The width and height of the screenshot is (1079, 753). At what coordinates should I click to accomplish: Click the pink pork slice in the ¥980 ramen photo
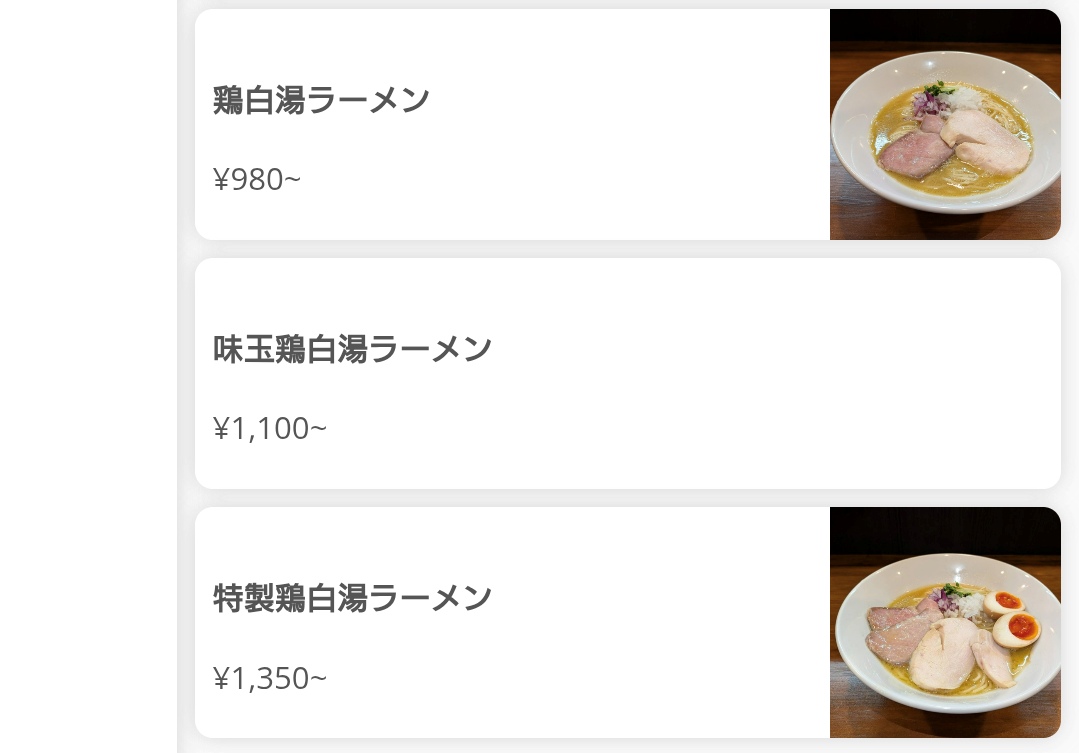(x=909, y=154)
